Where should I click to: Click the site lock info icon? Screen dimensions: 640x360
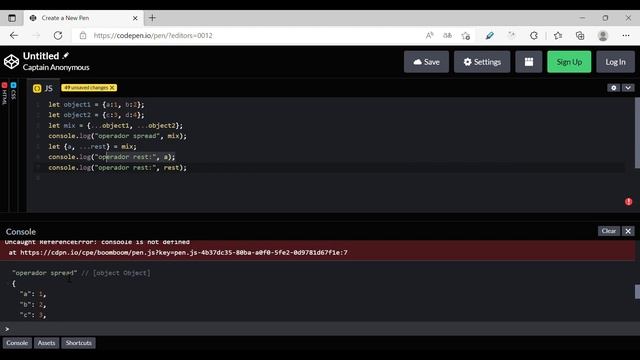pyautogui.click(x=83, y=36)
